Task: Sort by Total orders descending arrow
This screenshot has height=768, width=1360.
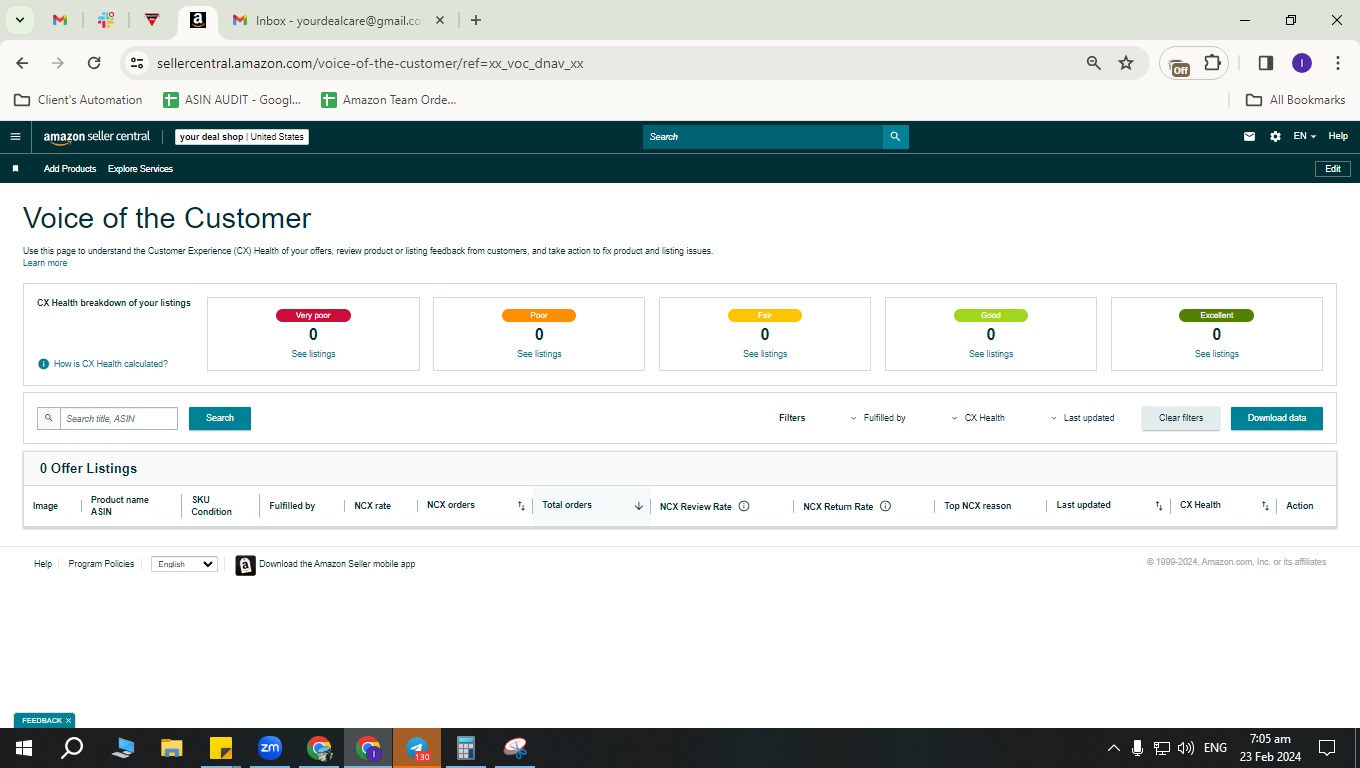Action: point(639,506)
